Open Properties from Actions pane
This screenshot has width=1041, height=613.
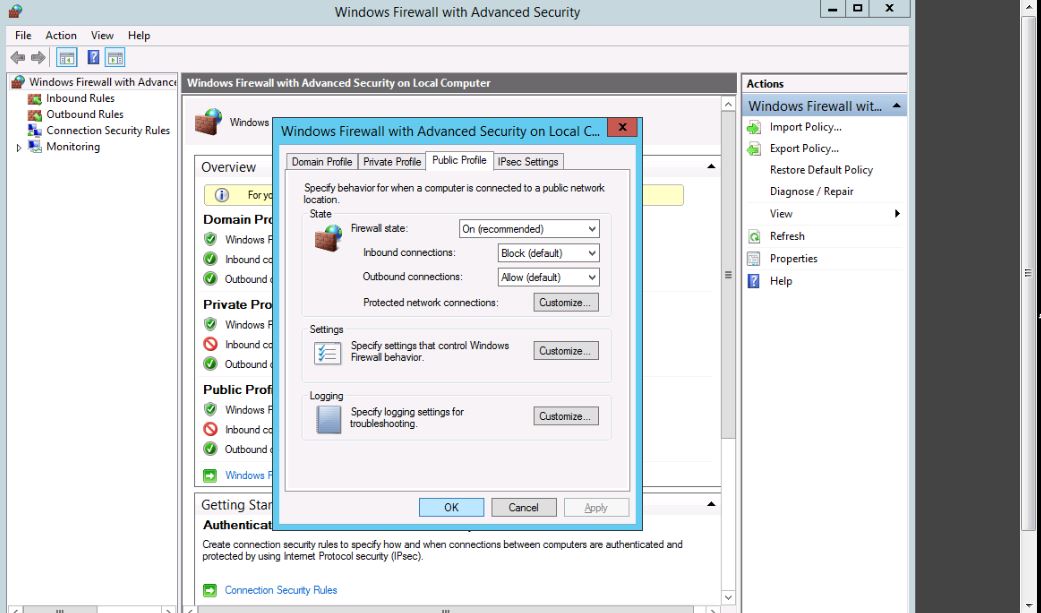793,258
